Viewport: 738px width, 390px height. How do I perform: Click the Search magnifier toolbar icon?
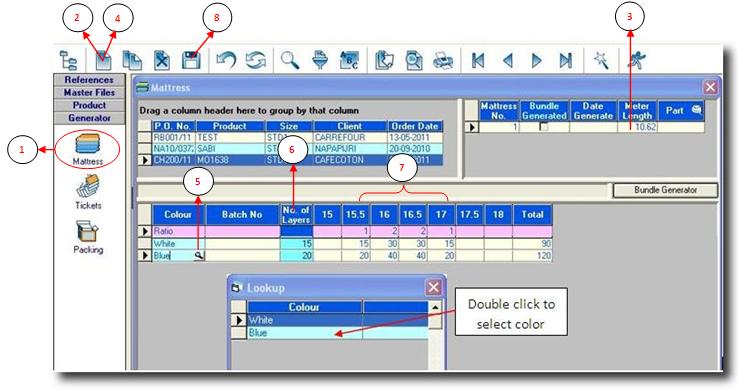point(290,60)
